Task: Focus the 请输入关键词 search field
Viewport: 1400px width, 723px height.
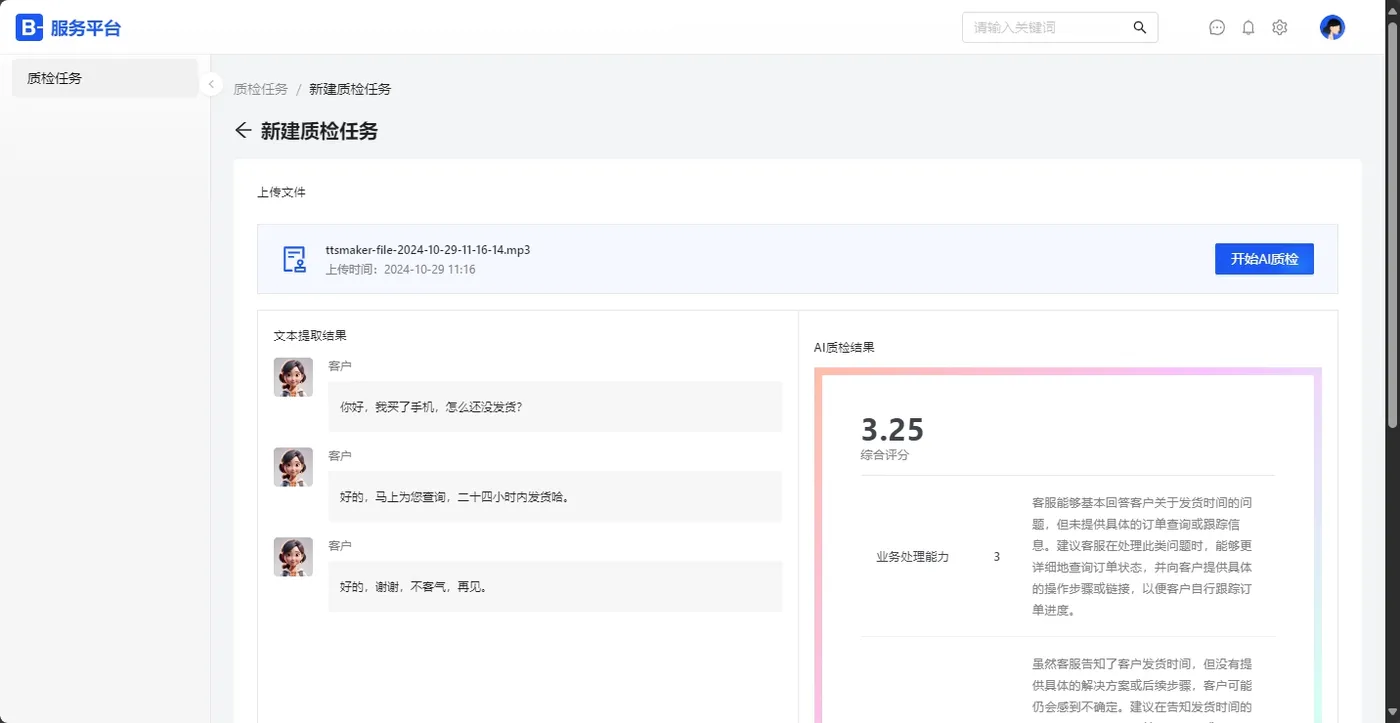Action: coord(1060,28)
